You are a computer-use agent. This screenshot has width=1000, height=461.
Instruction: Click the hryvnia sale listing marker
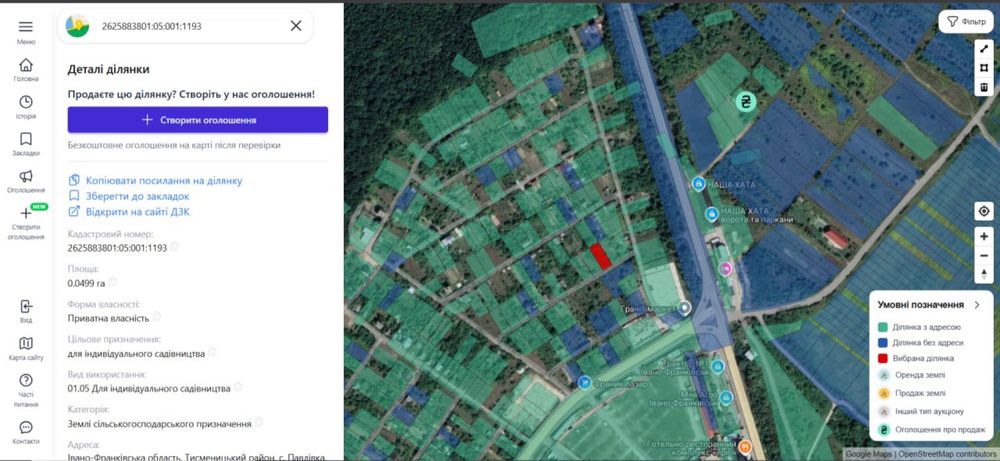click(745, 101)
